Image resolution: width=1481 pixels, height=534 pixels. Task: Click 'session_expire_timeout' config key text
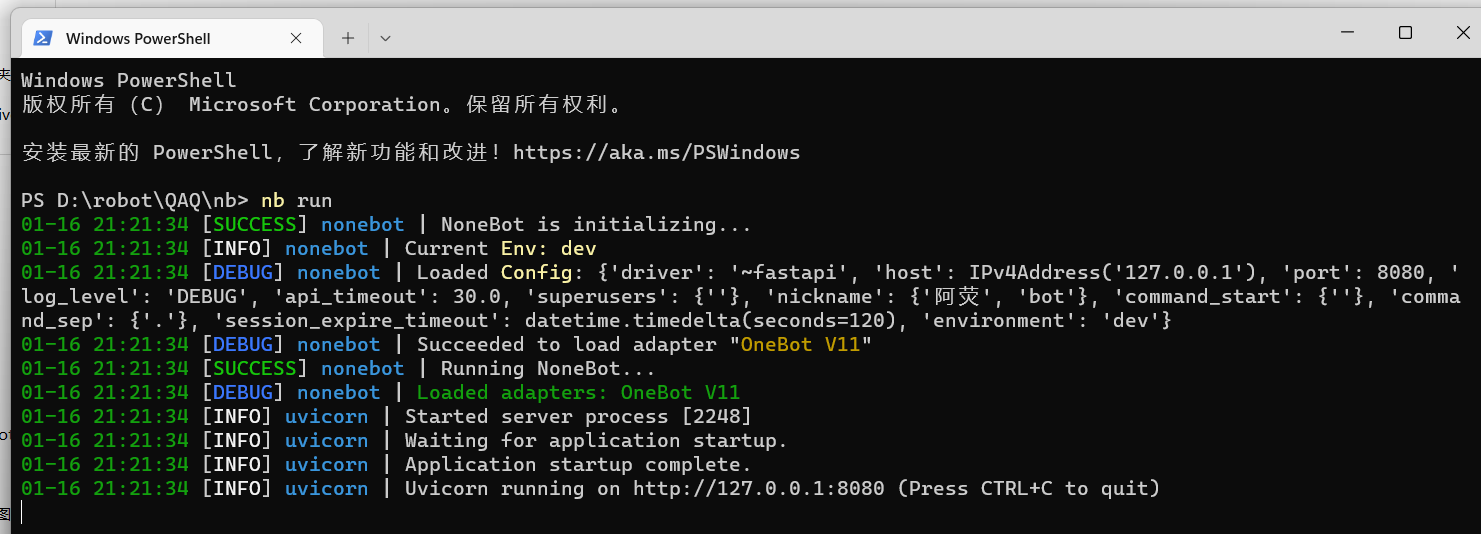(x=357, y=321)
